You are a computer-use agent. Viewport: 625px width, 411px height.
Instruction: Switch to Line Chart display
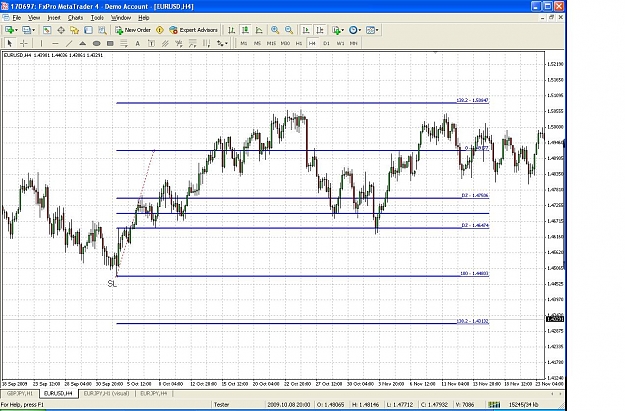pos(259,30)
